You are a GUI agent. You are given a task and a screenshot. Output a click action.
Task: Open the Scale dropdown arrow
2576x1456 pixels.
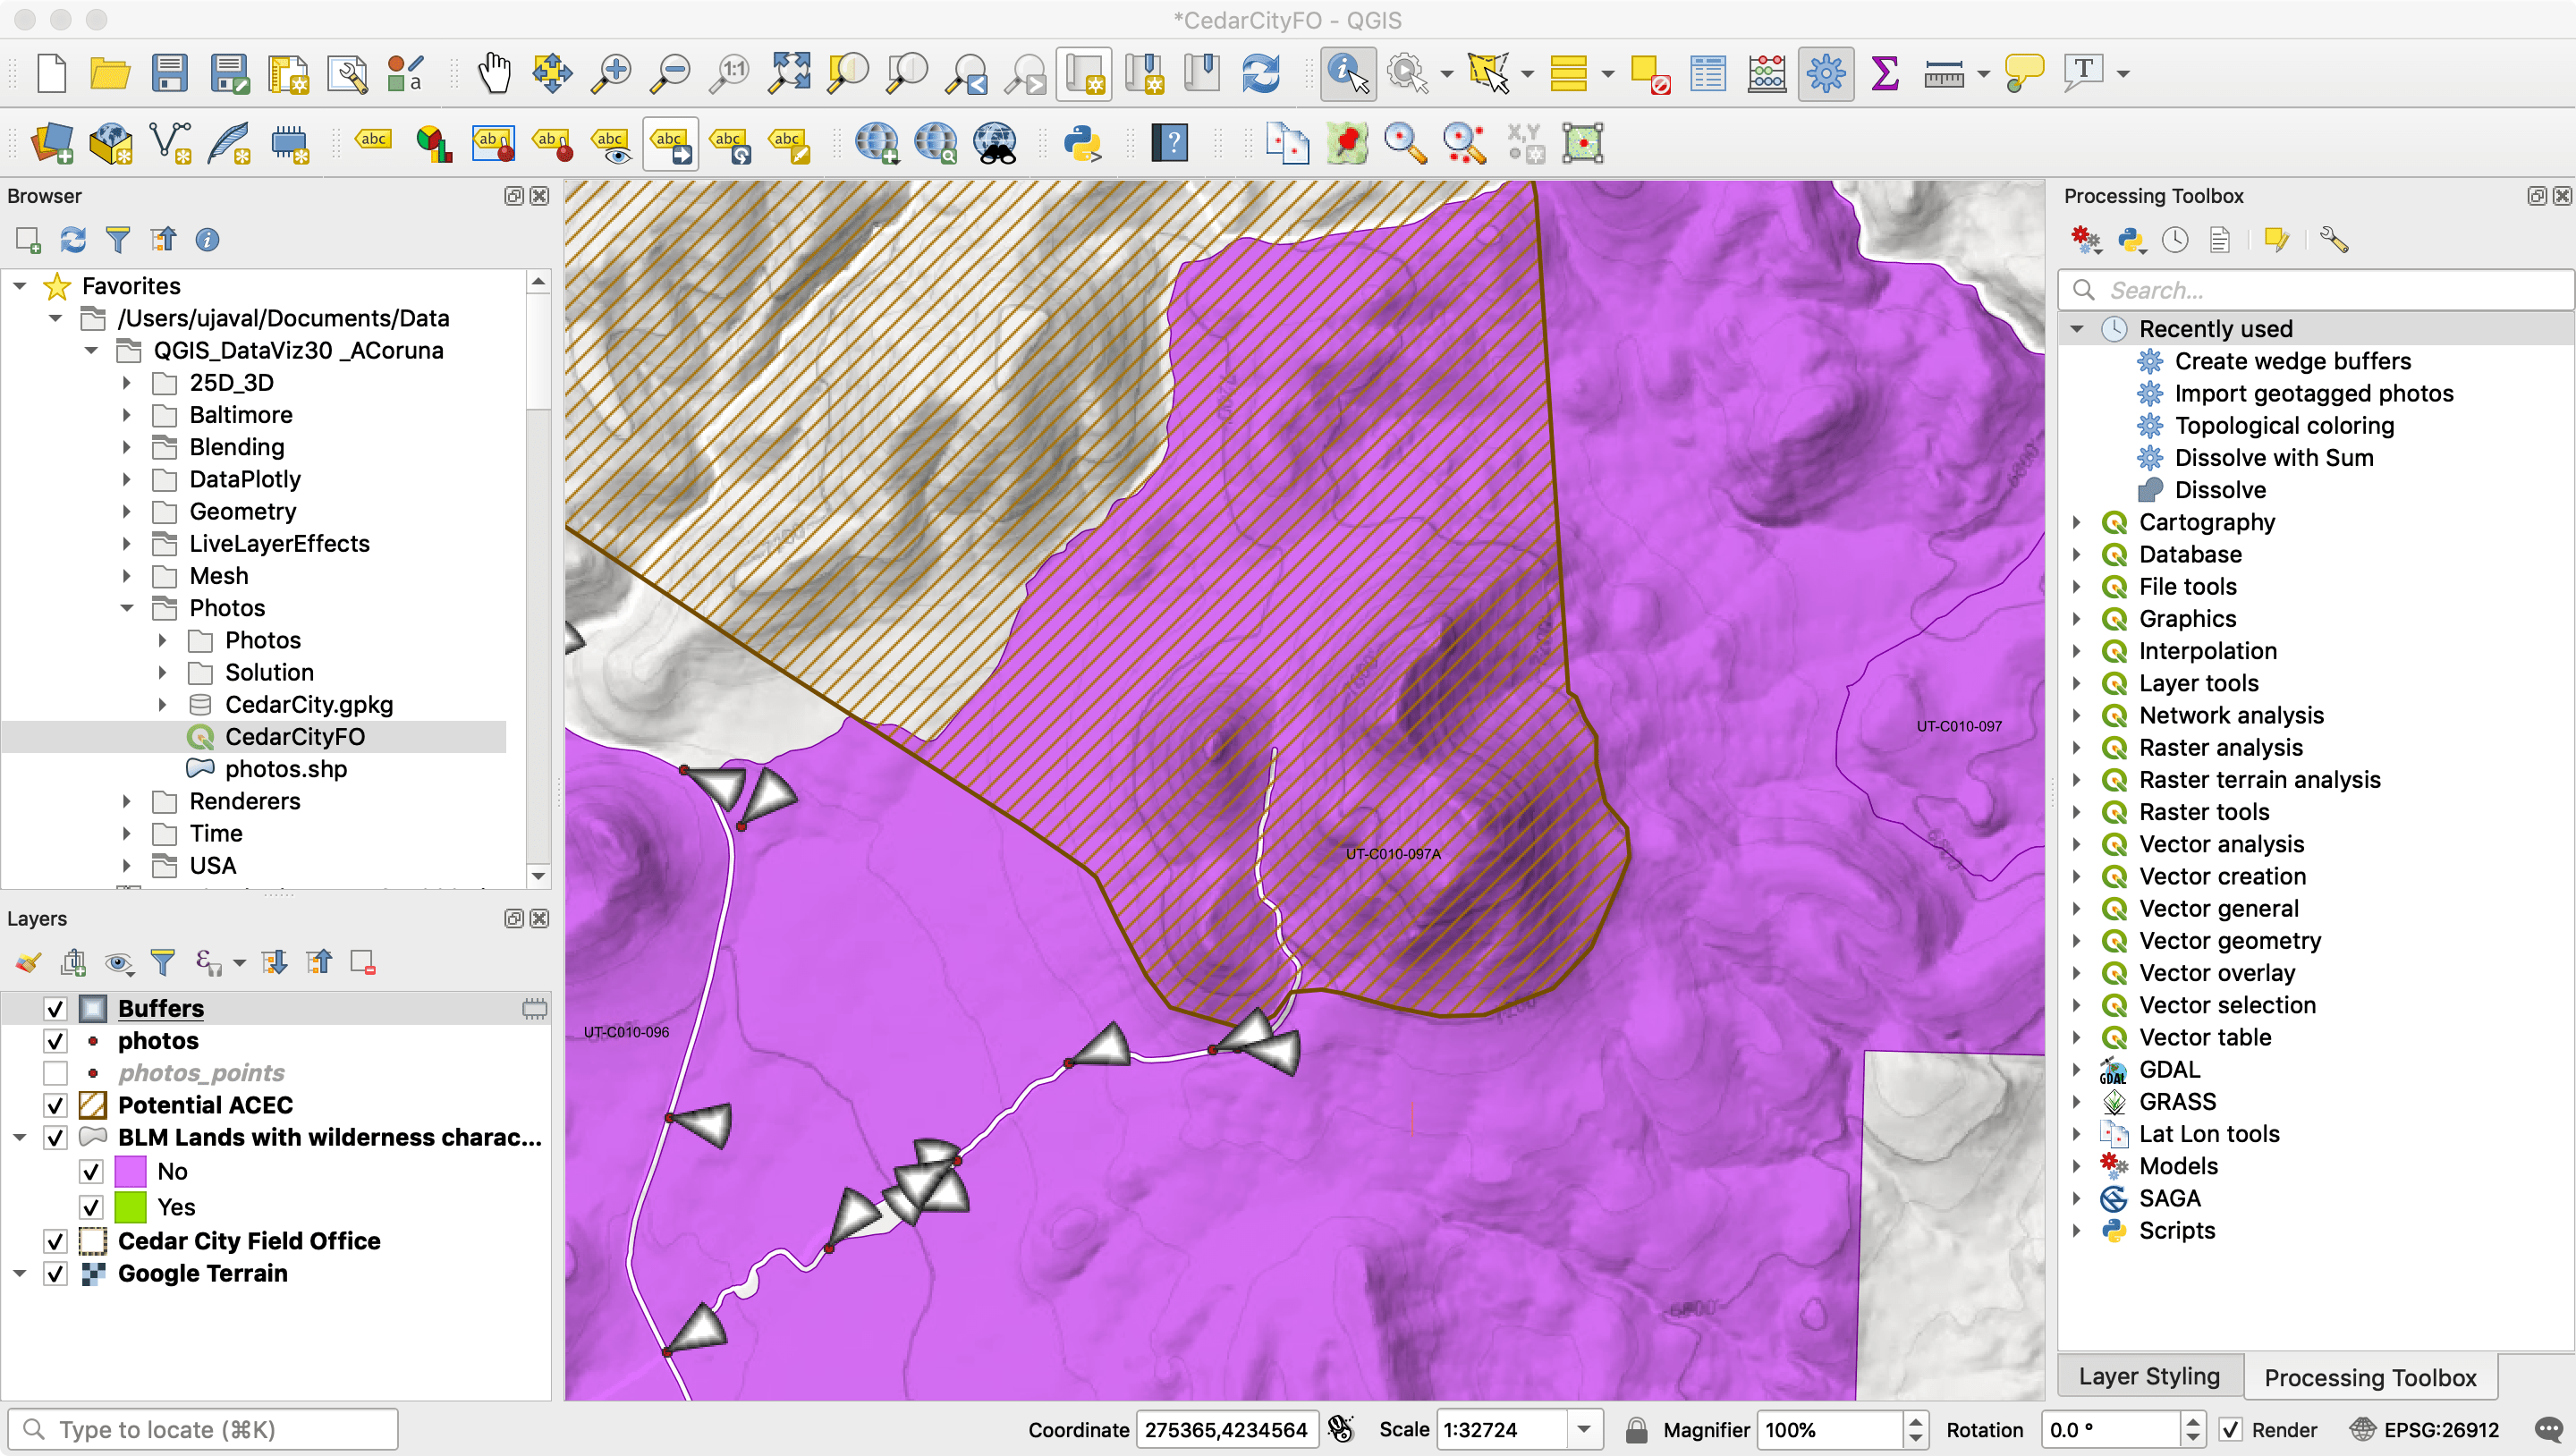(x=1584, y=1430)
